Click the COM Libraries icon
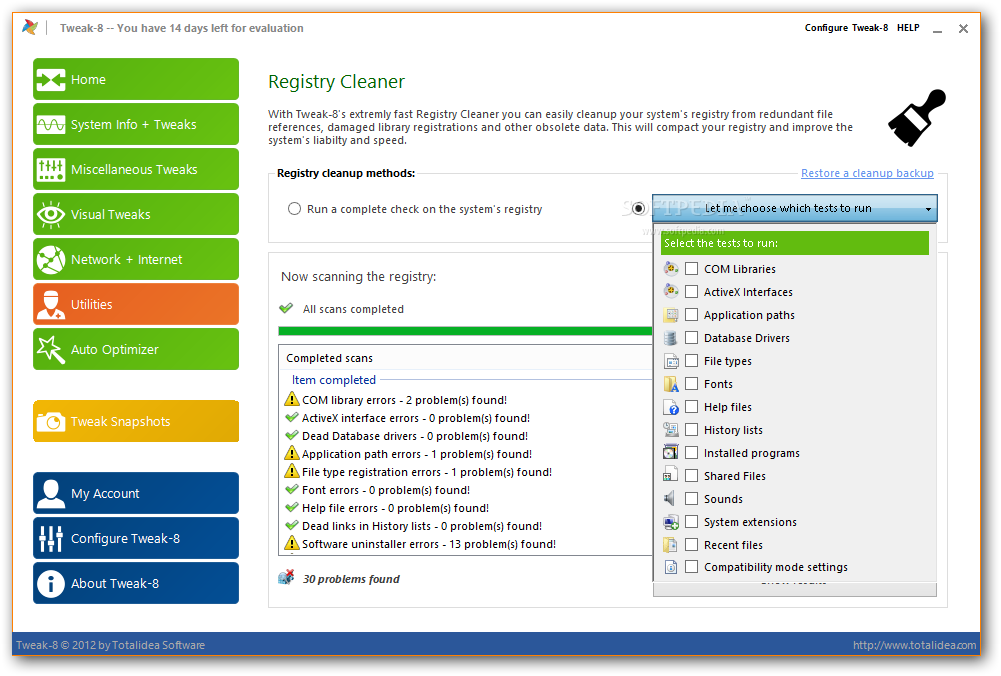 click(671, 269)
